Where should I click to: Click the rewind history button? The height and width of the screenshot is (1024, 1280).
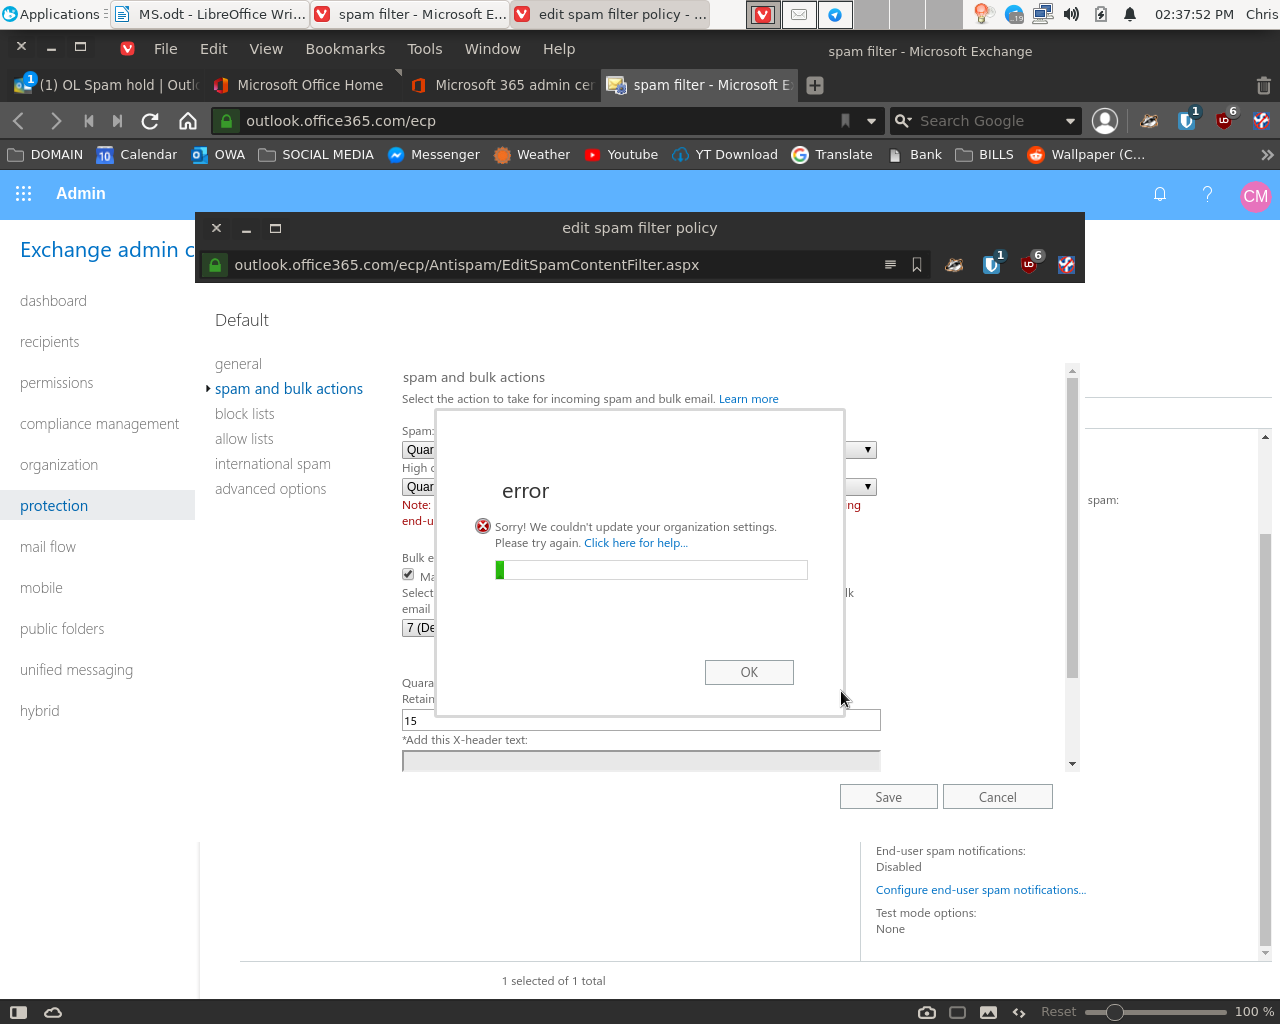coord(88,121)
